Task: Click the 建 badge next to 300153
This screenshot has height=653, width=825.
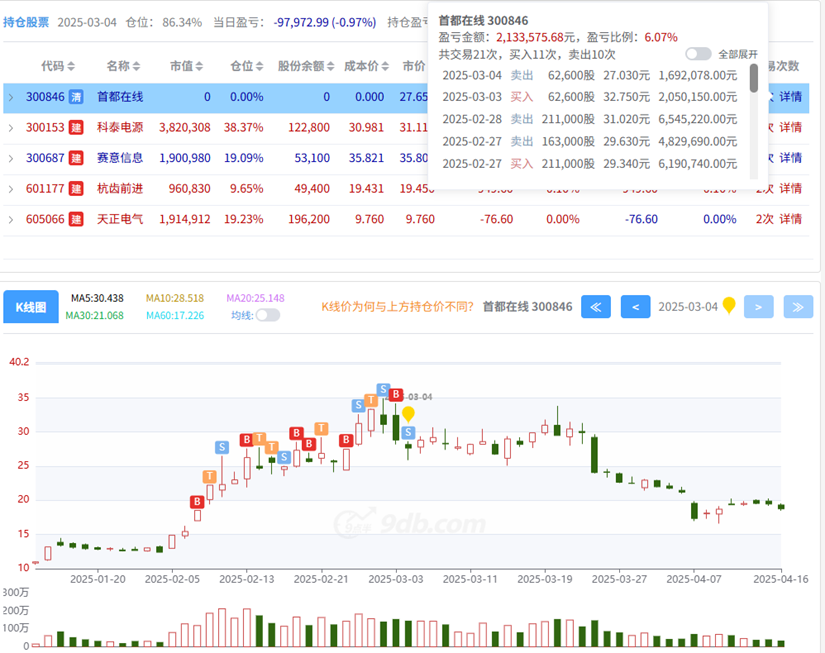Action: [x=76, y=128]
